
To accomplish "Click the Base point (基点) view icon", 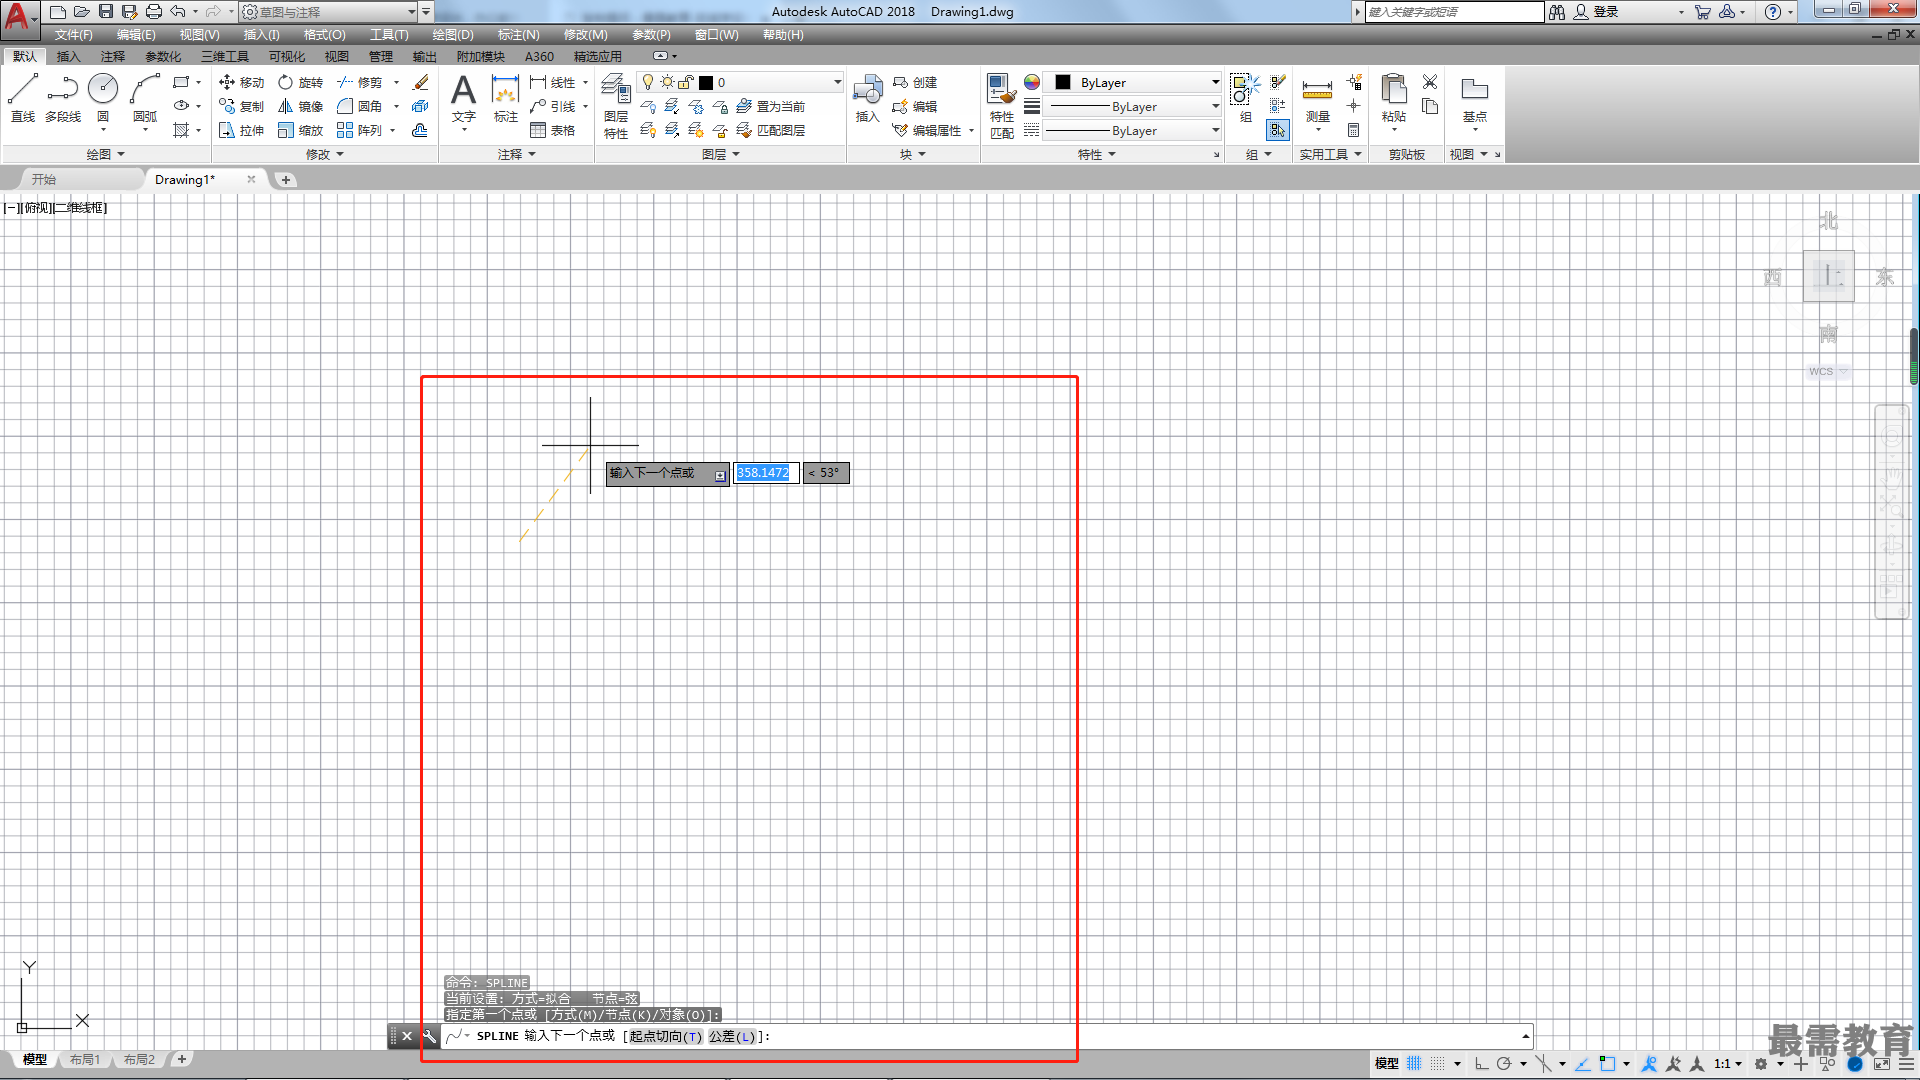I will click(1474, 98).
